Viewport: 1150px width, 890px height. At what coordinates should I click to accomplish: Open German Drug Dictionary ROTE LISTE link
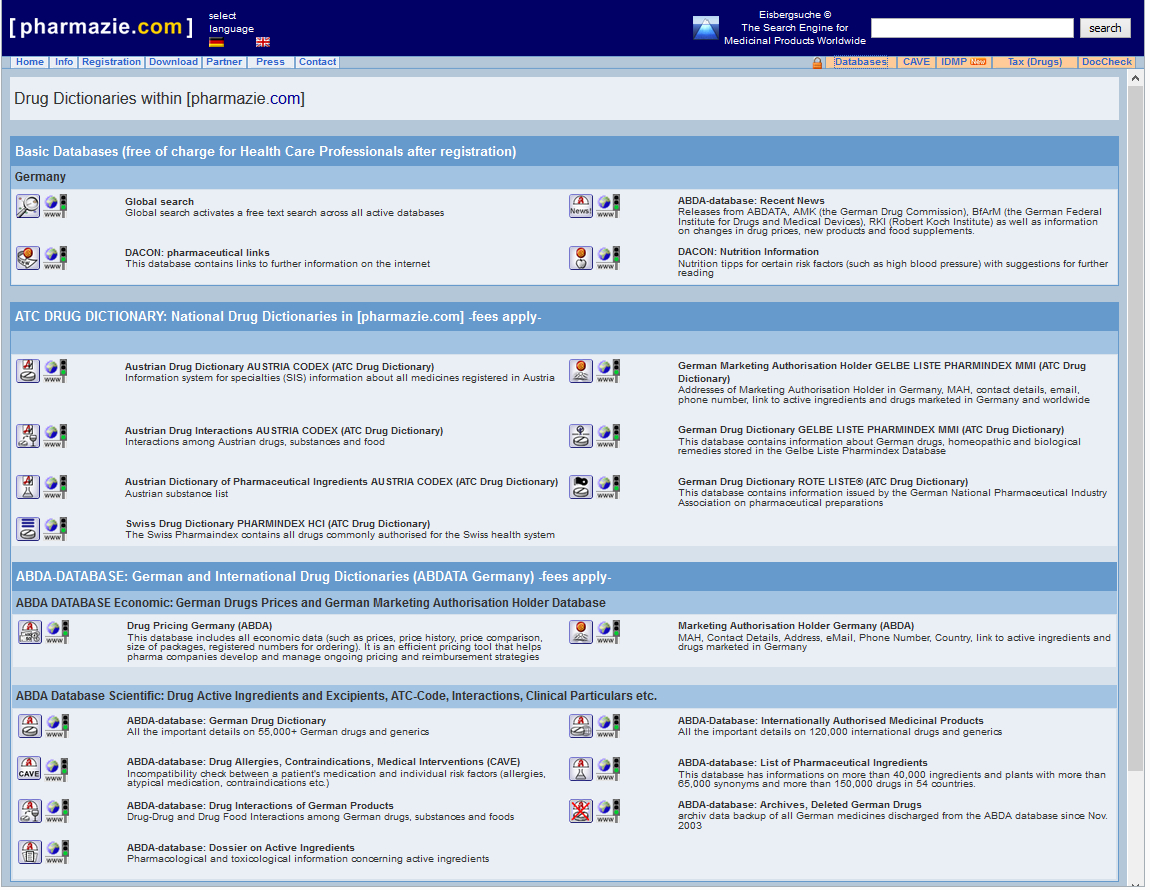[x=823, y=482]
